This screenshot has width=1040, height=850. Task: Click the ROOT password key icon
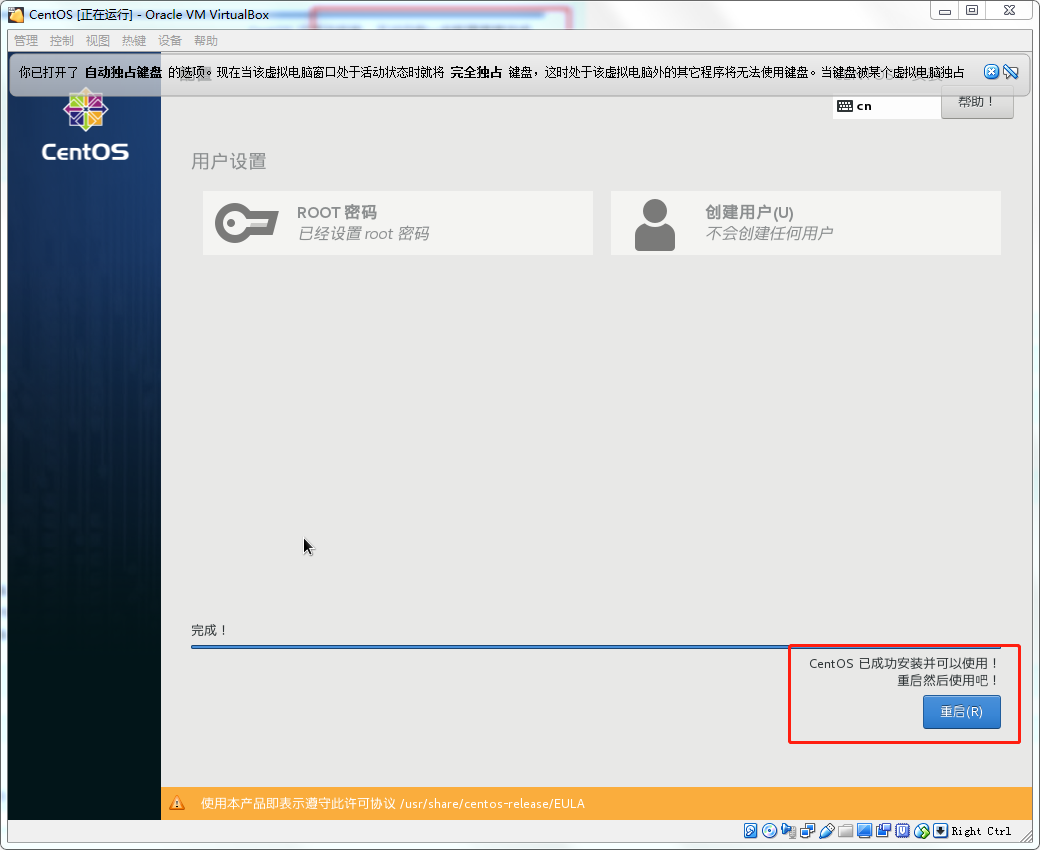point(246,223)
